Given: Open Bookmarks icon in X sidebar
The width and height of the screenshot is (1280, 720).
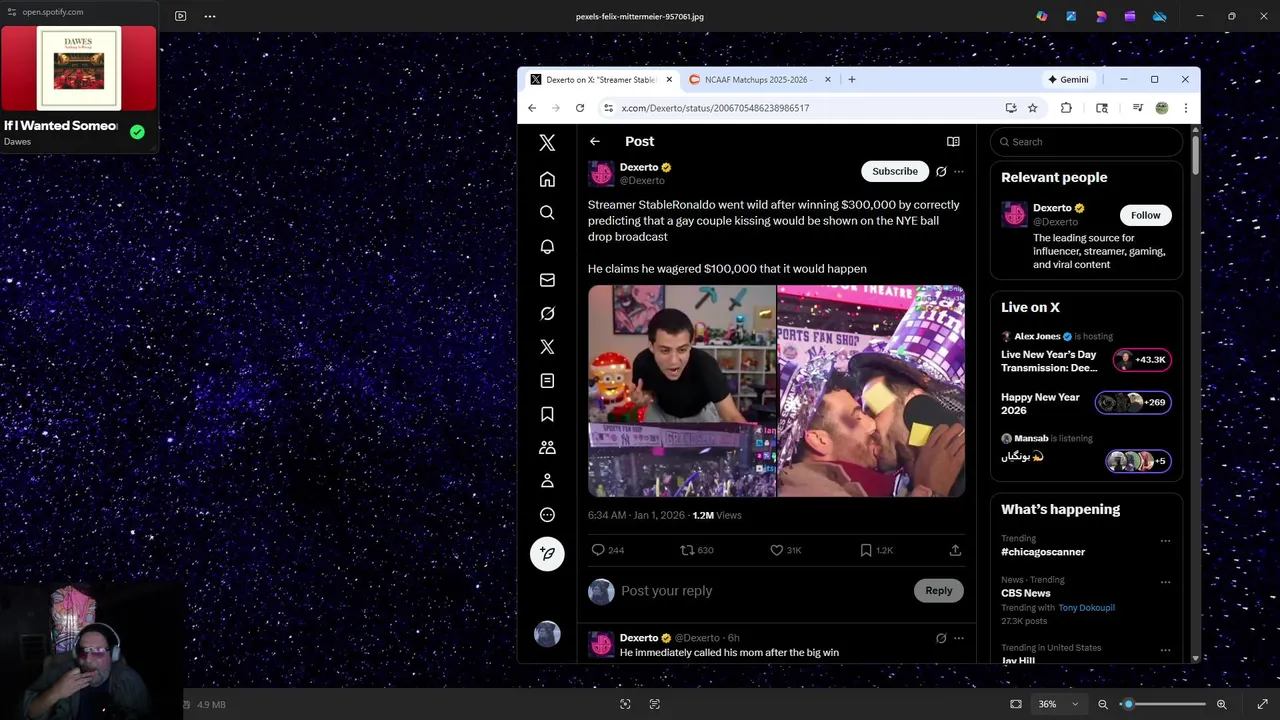Looking at the screenshot, I should click(x=547, y=414).
